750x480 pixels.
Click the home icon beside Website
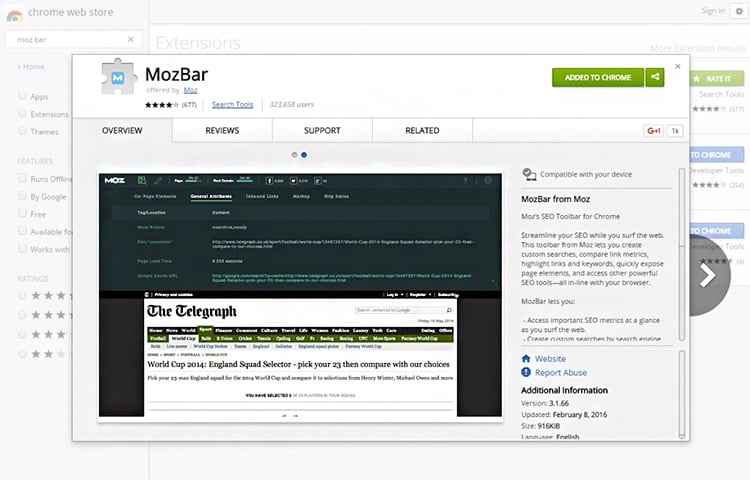point(526,359)
